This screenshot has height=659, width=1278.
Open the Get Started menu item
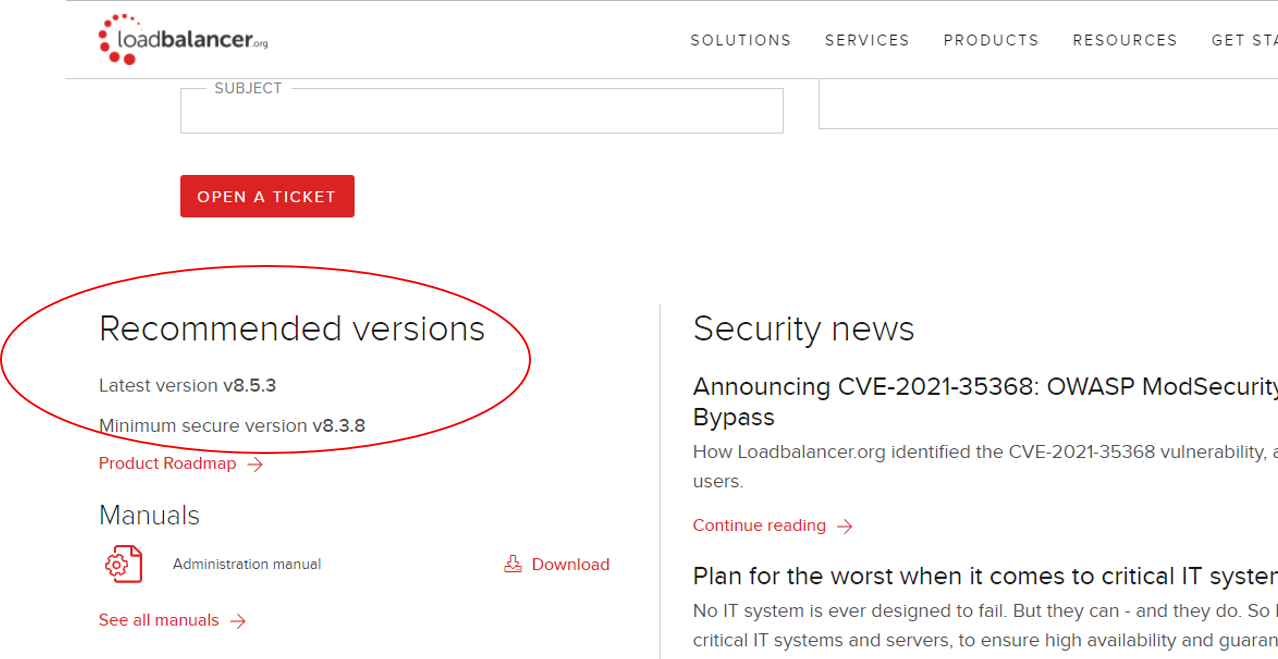(x=1244, y=41)
